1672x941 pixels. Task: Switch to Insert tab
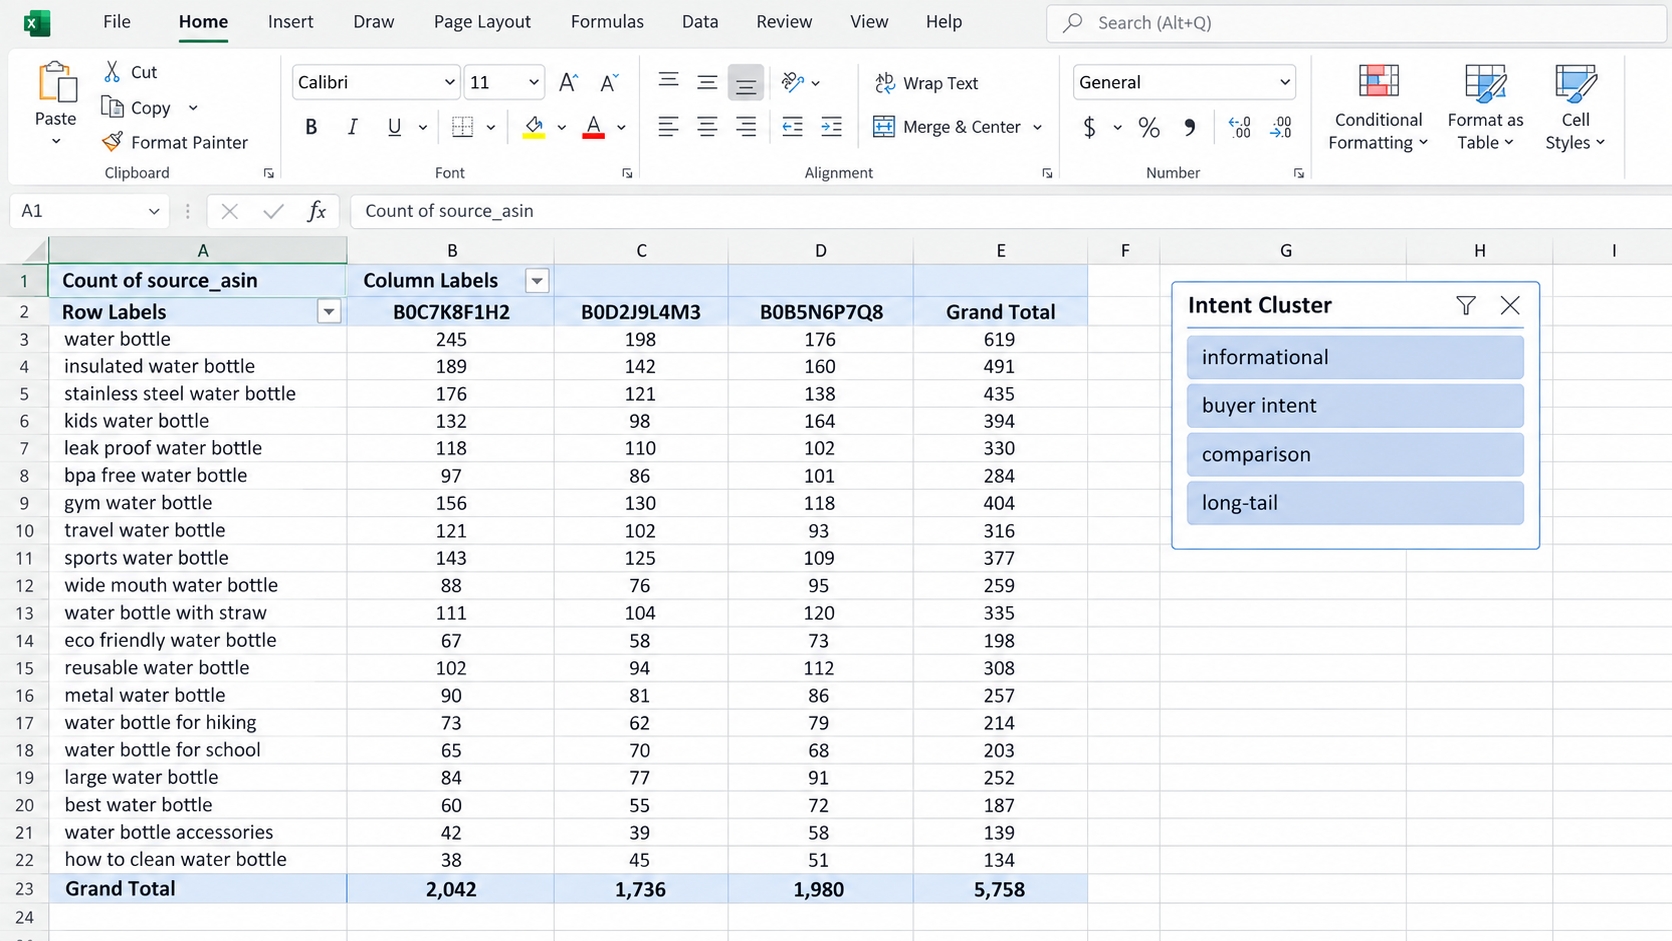[290, 21]
